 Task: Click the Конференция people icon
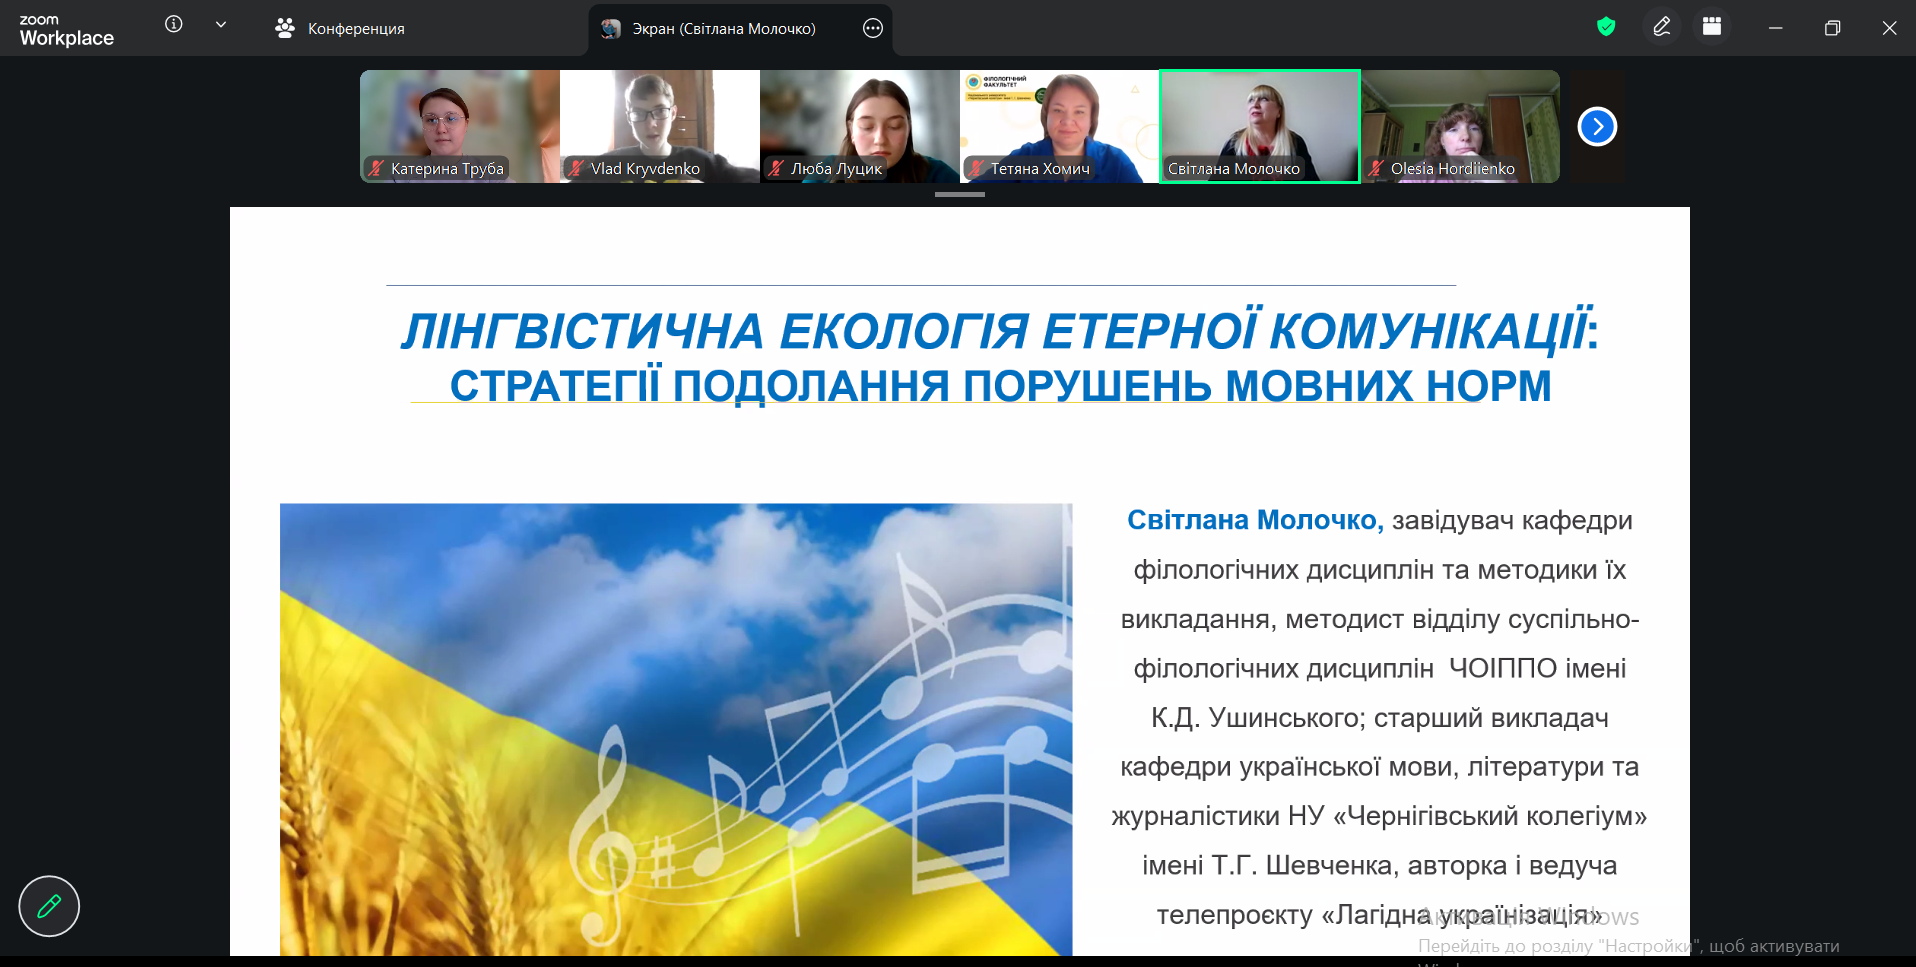285,29
